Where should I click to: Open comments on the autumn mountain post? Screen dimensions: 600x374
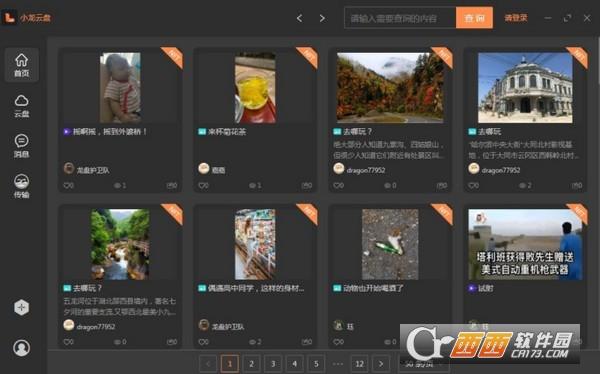tap(442, 185)
